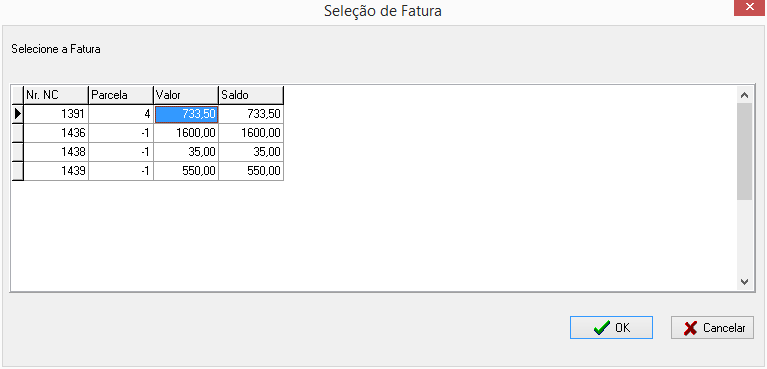Click invoice number 1391 cell
The height and width of the screenshot is (369, 767).
pyautogui.click(x=56, y=115)
